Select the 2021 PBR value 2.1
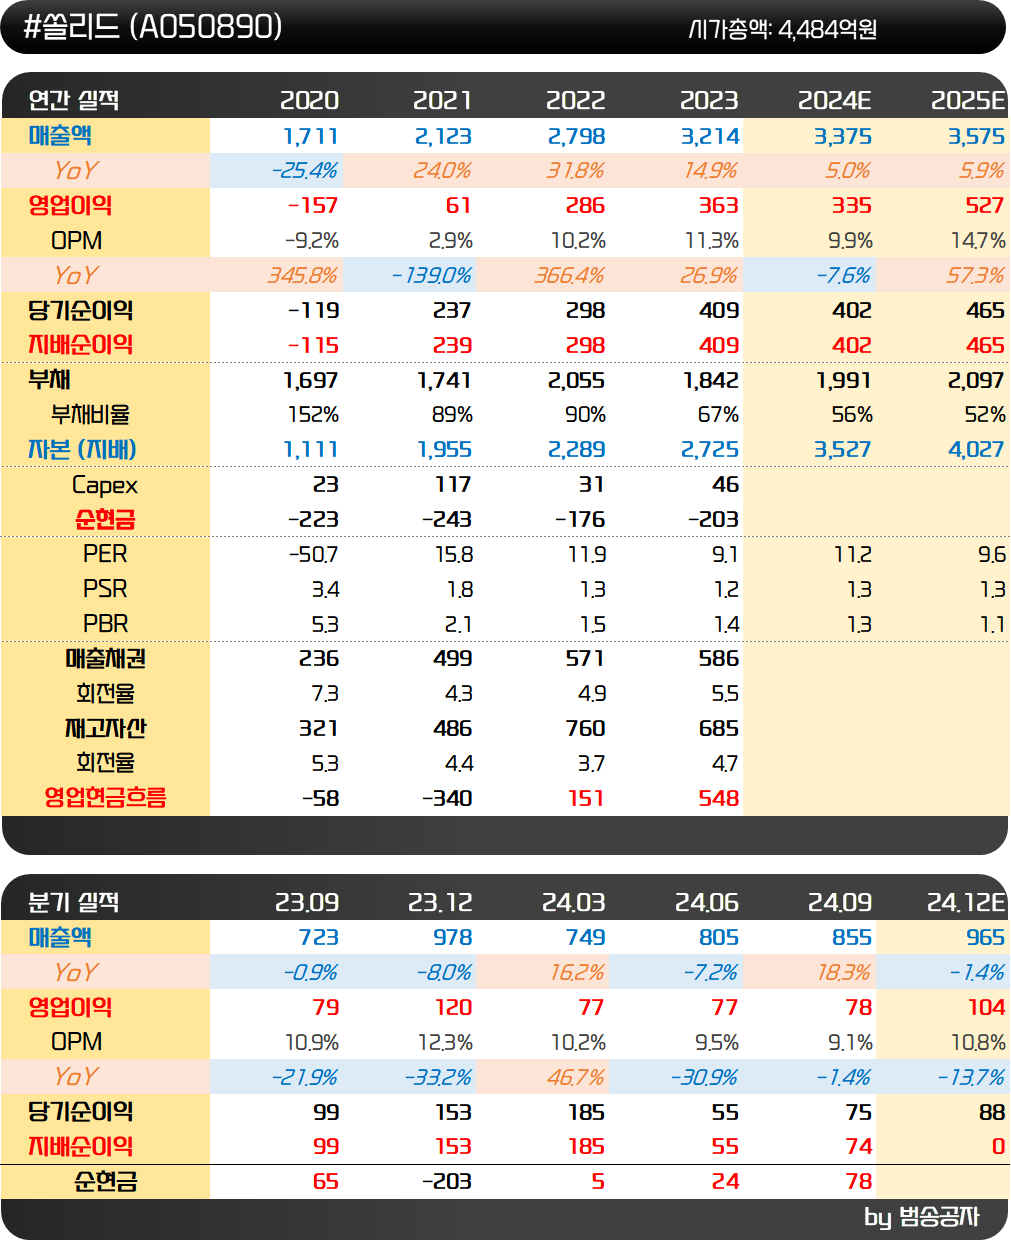This screenshot has height=1240, width=1011. click(458, 624)
